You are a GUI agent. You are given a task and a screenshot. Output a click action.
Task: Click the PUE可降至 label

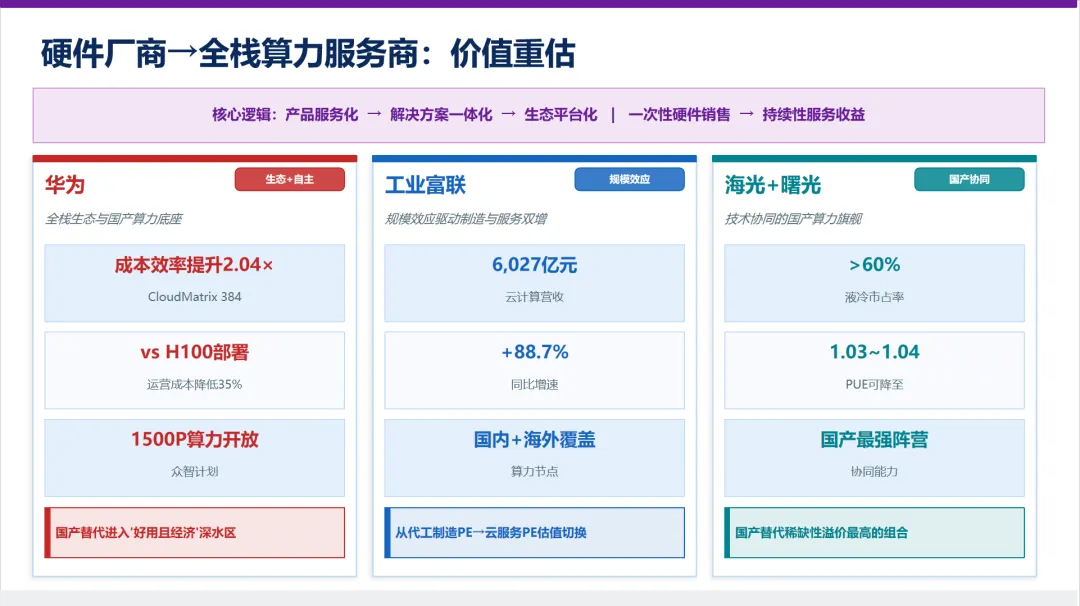(874, 384)
